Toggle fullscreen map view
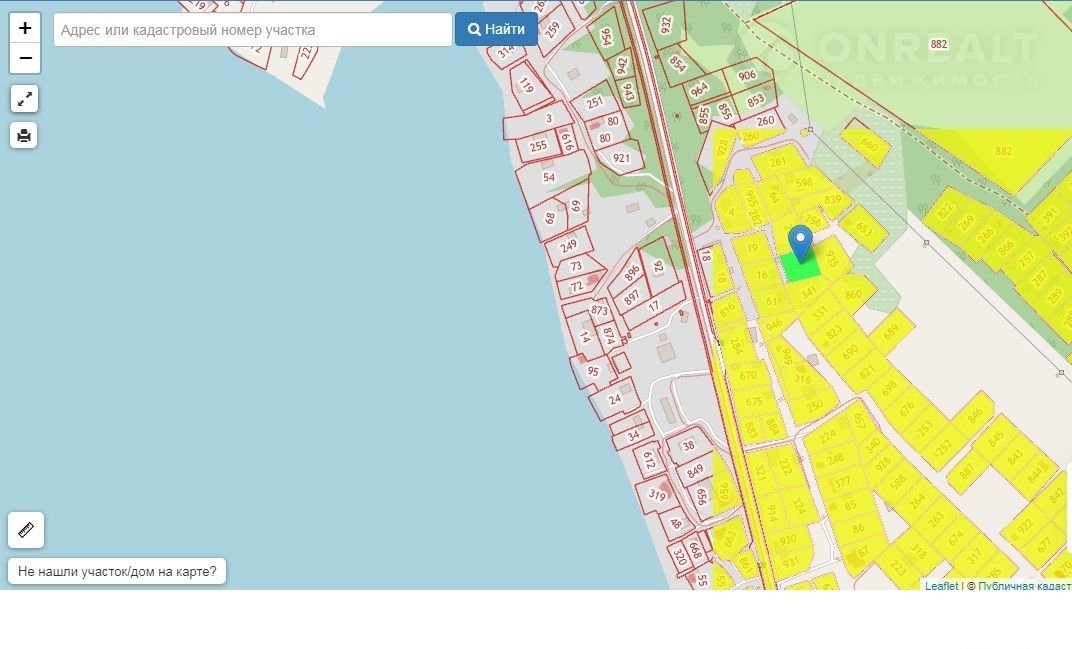The width and height of the screenshot is (1072, 649). tap(24, 99)
